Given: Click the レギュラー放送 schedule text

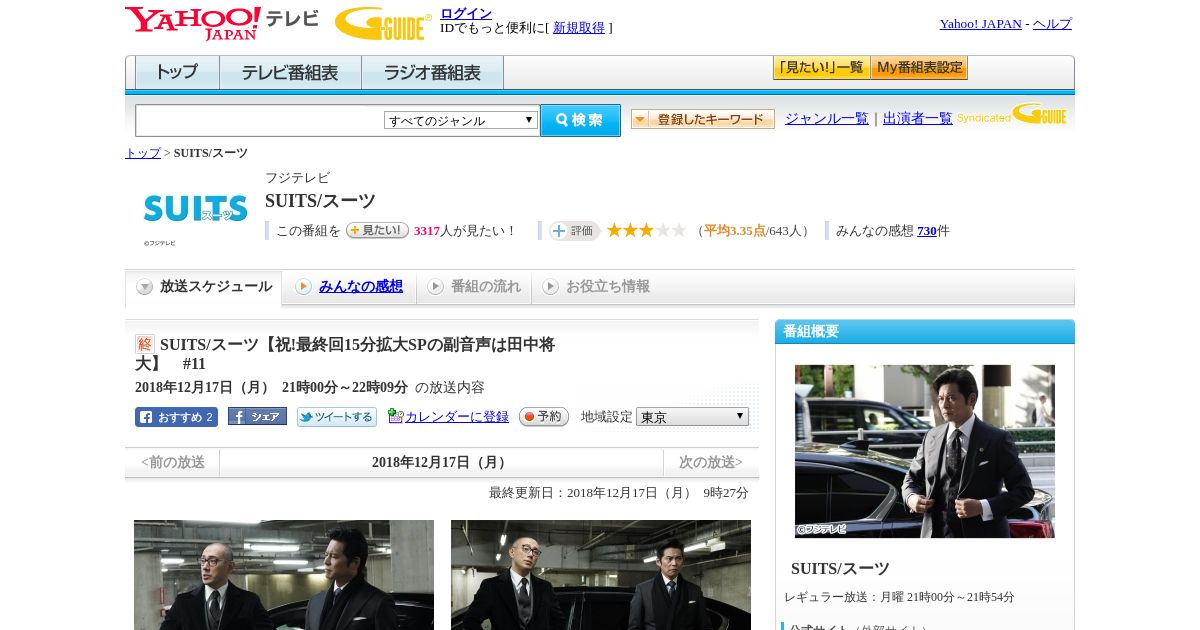Looking at the screenshot, I should [899, 597].
